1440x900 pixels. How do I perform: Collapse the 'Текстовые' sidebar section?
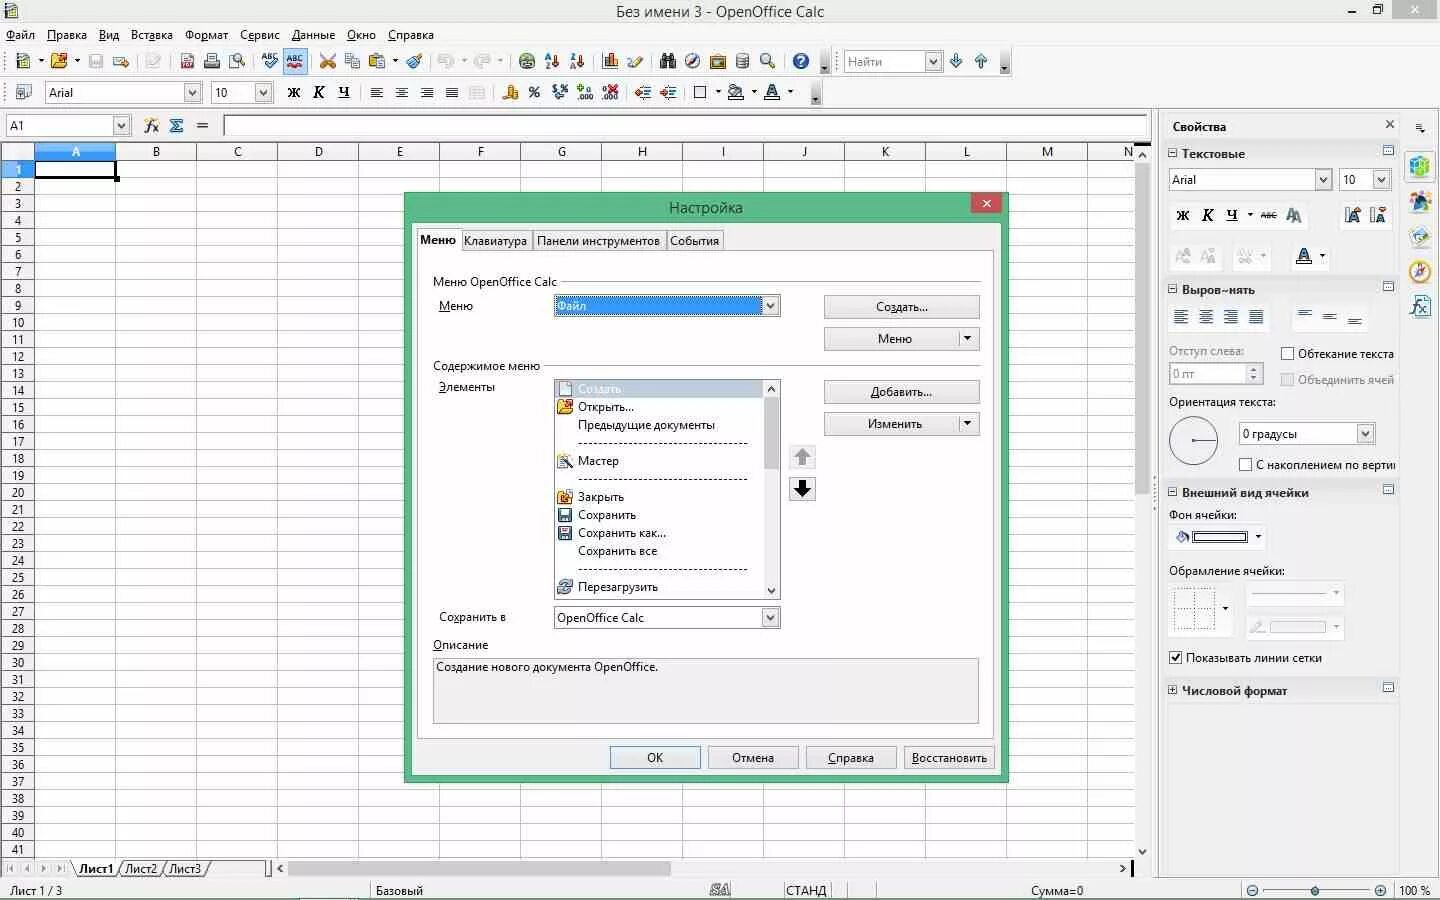(x=1173, y=153)
